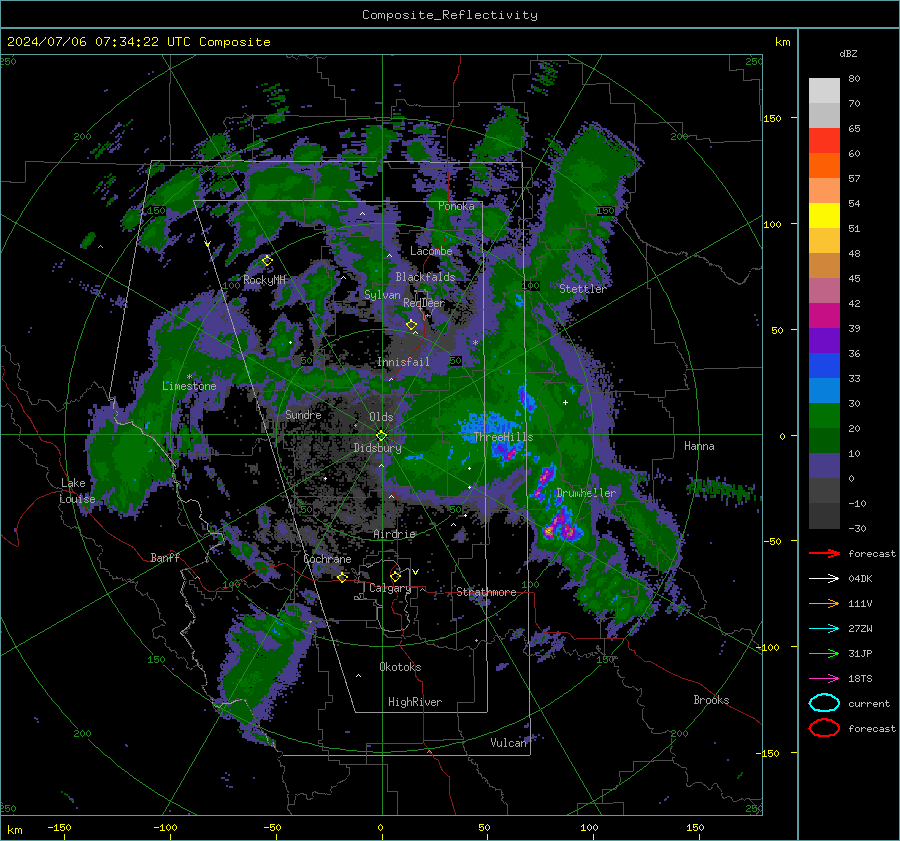Click the 'Olds' map label
900x841 pixels.
pos(381,417)
